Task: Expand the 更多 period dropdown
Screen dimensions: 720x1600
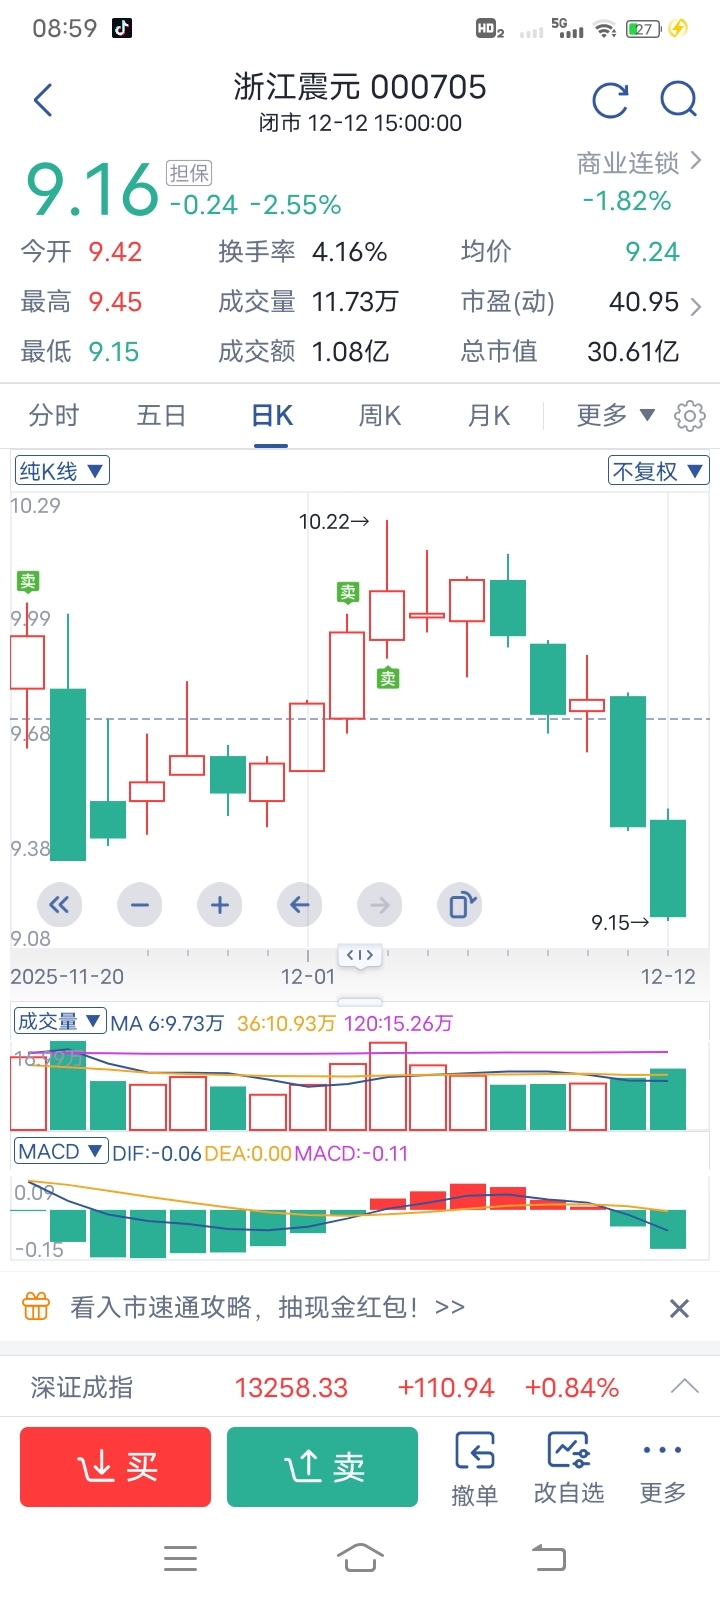Action: click(x=615, y=415)
